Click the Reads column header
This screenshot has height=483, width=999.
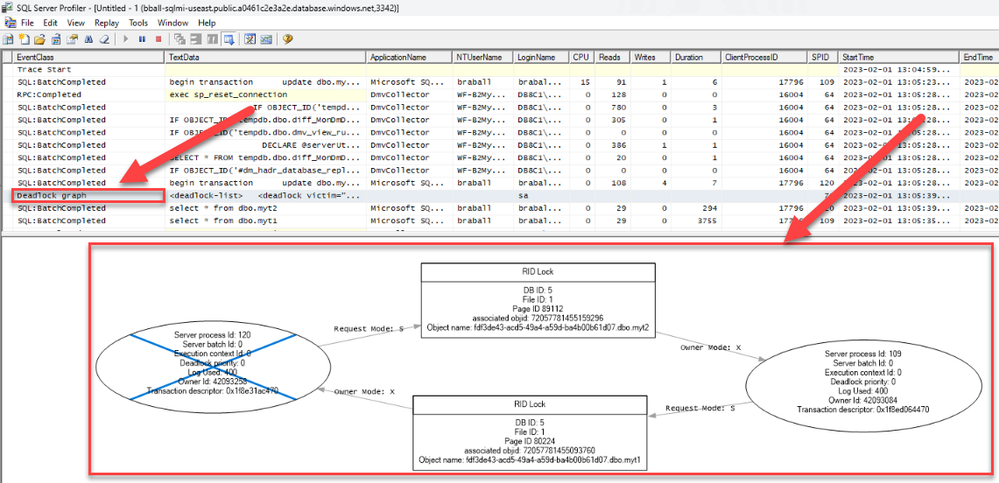click(x=613, y=57)
